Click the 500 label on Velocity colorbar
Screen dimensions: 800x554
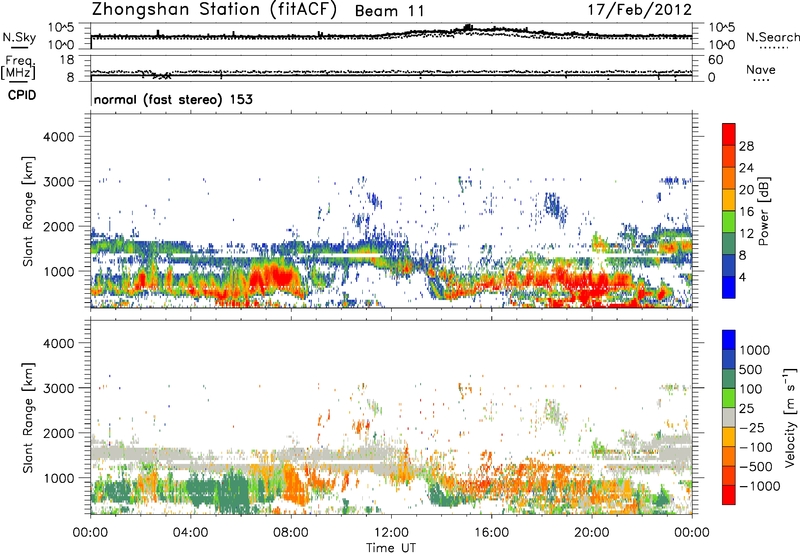[x=751, y=370]
